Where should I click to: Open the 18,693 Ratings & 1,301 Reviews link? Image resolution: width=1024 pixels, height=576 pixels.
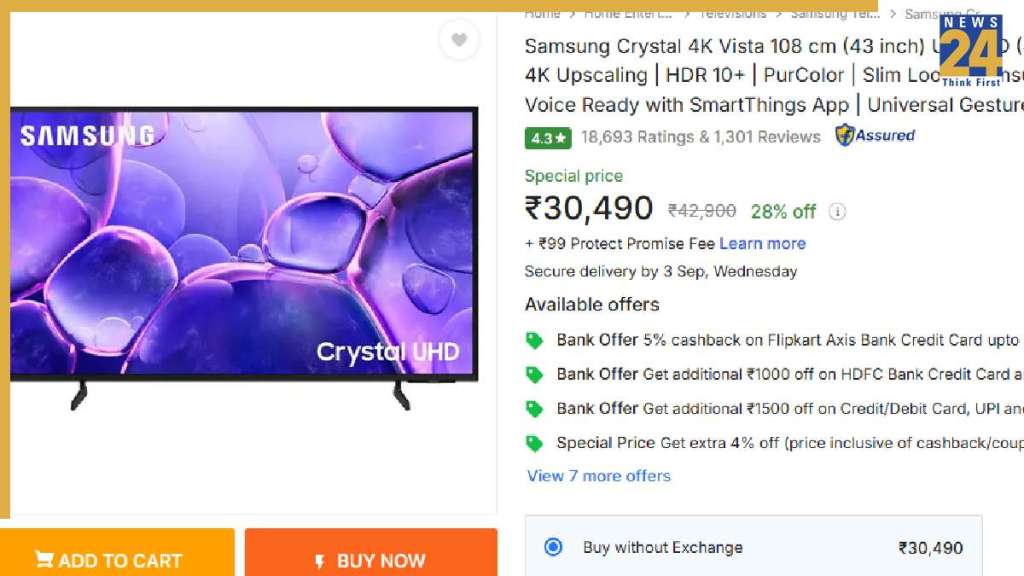(700, 137)
